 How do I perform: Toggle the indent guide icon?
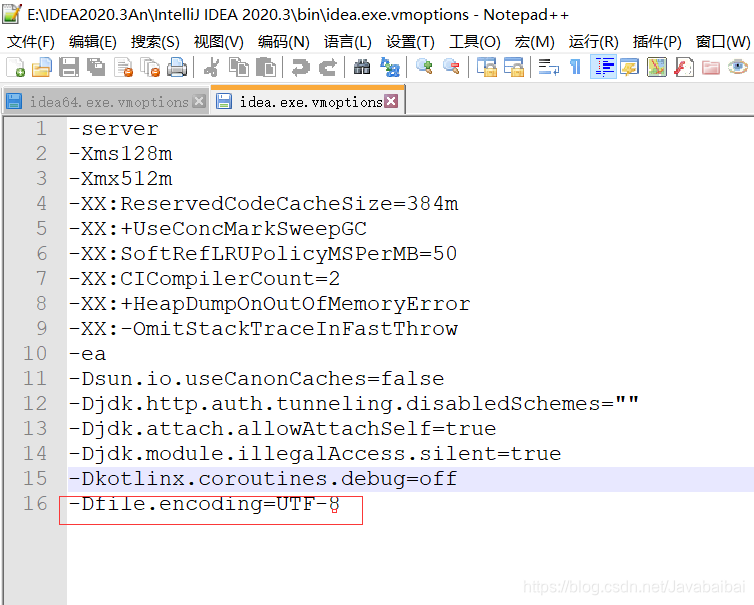603,67
